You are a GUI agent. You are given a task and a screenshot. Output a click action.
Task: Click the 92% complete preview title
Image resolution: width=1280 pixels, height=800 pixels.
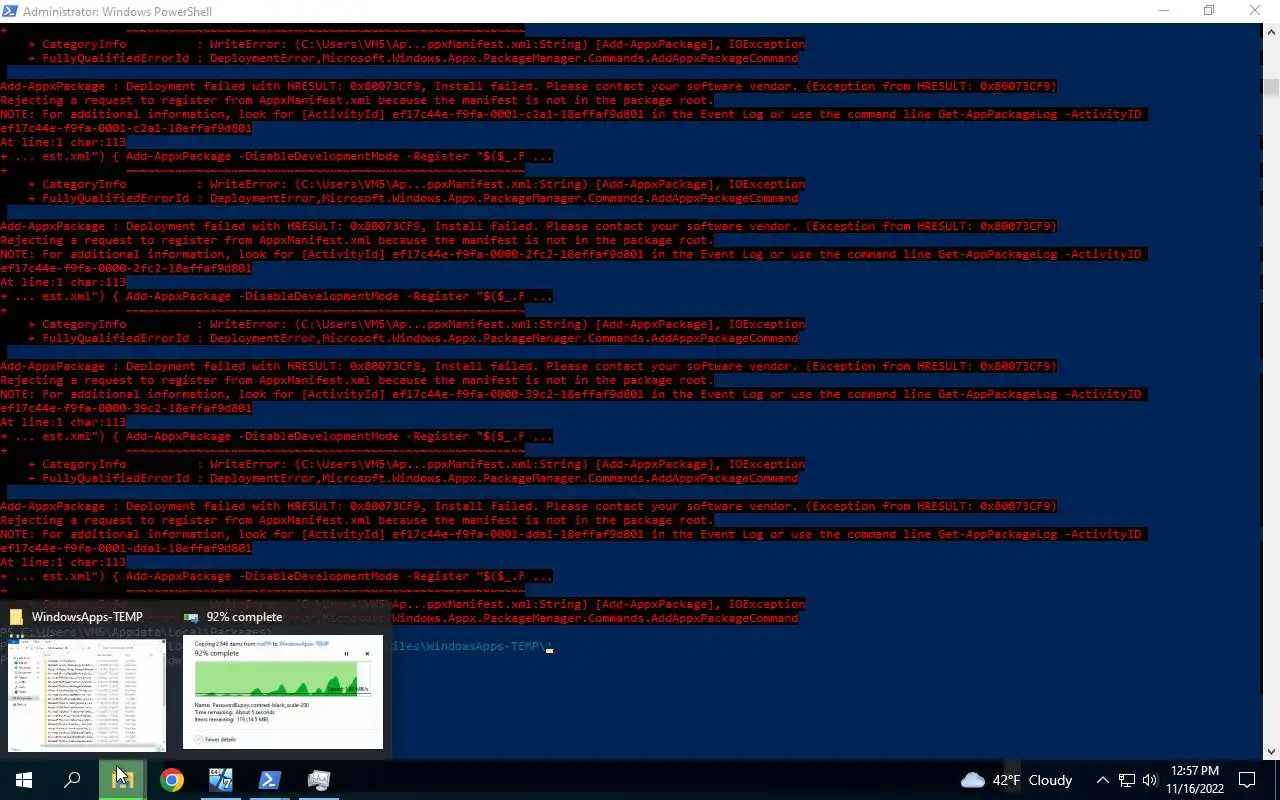pyautogui.click(x=244, y=617)
